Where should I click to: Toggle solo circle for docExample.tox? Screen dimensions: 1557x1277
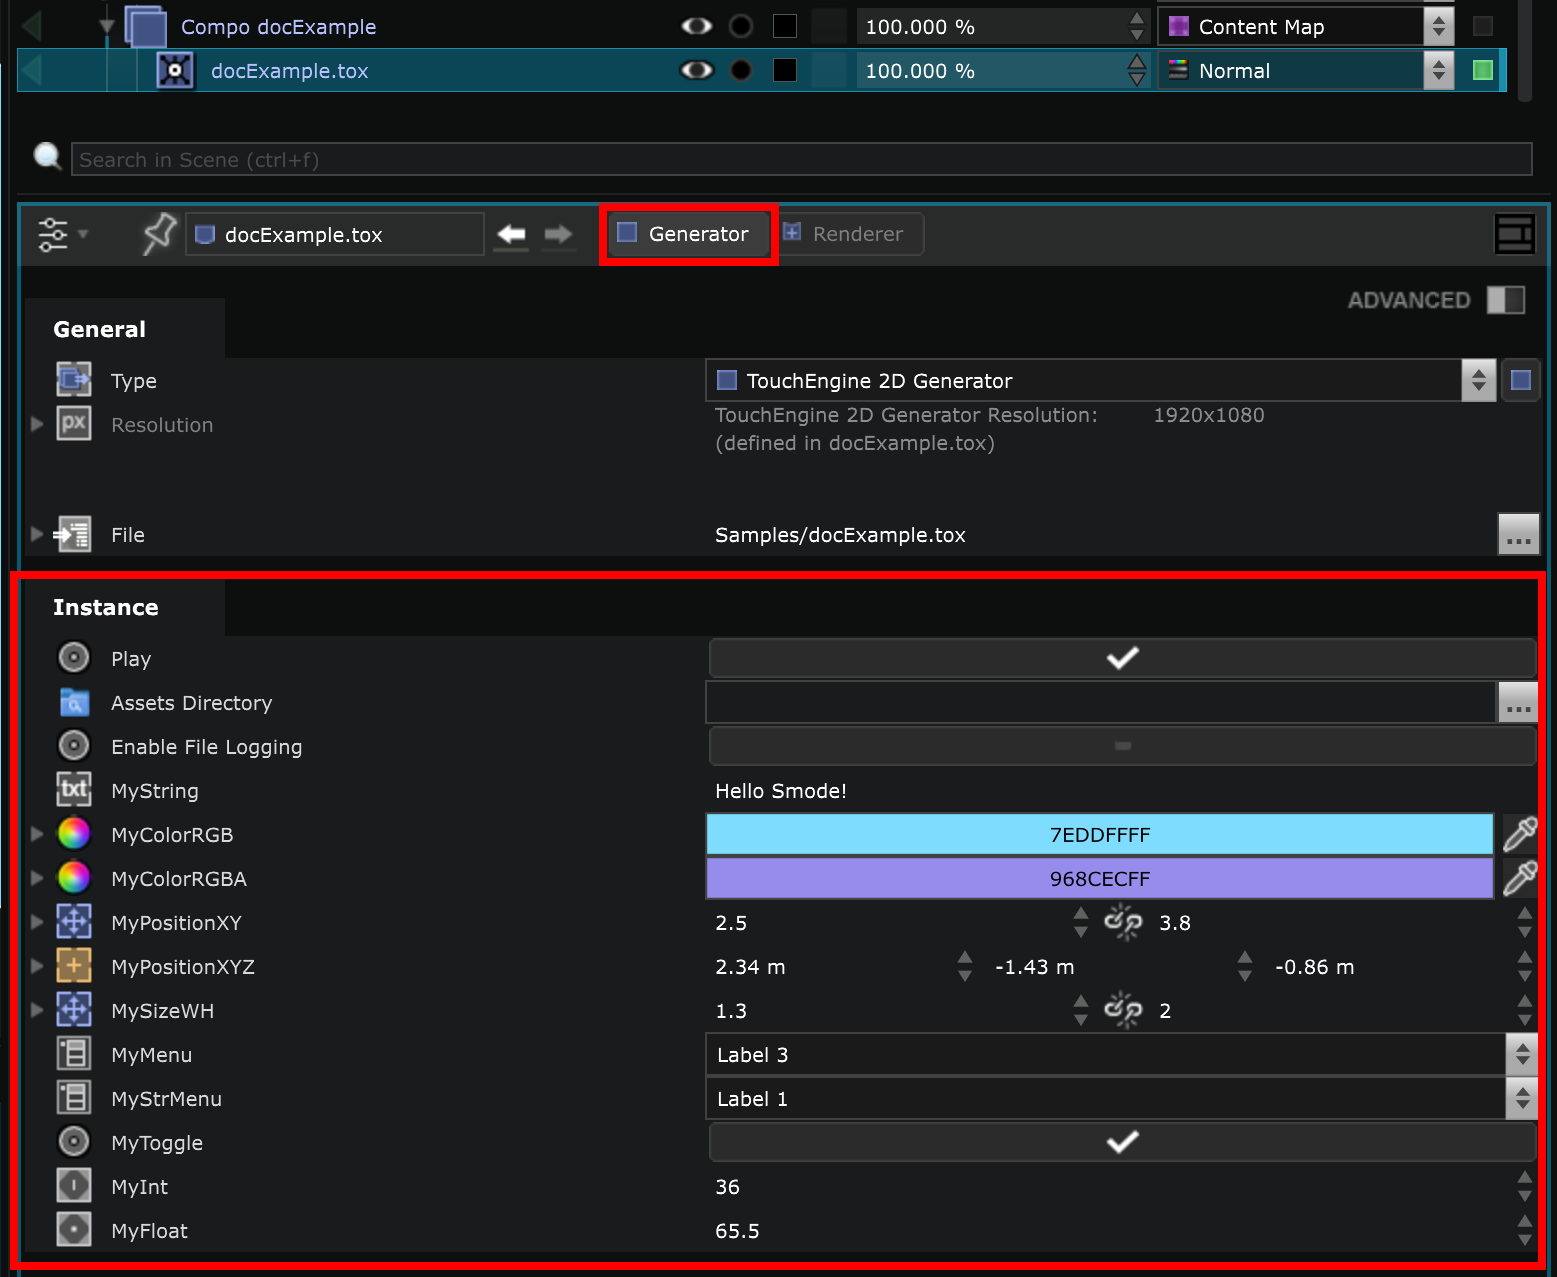[741, 70]
